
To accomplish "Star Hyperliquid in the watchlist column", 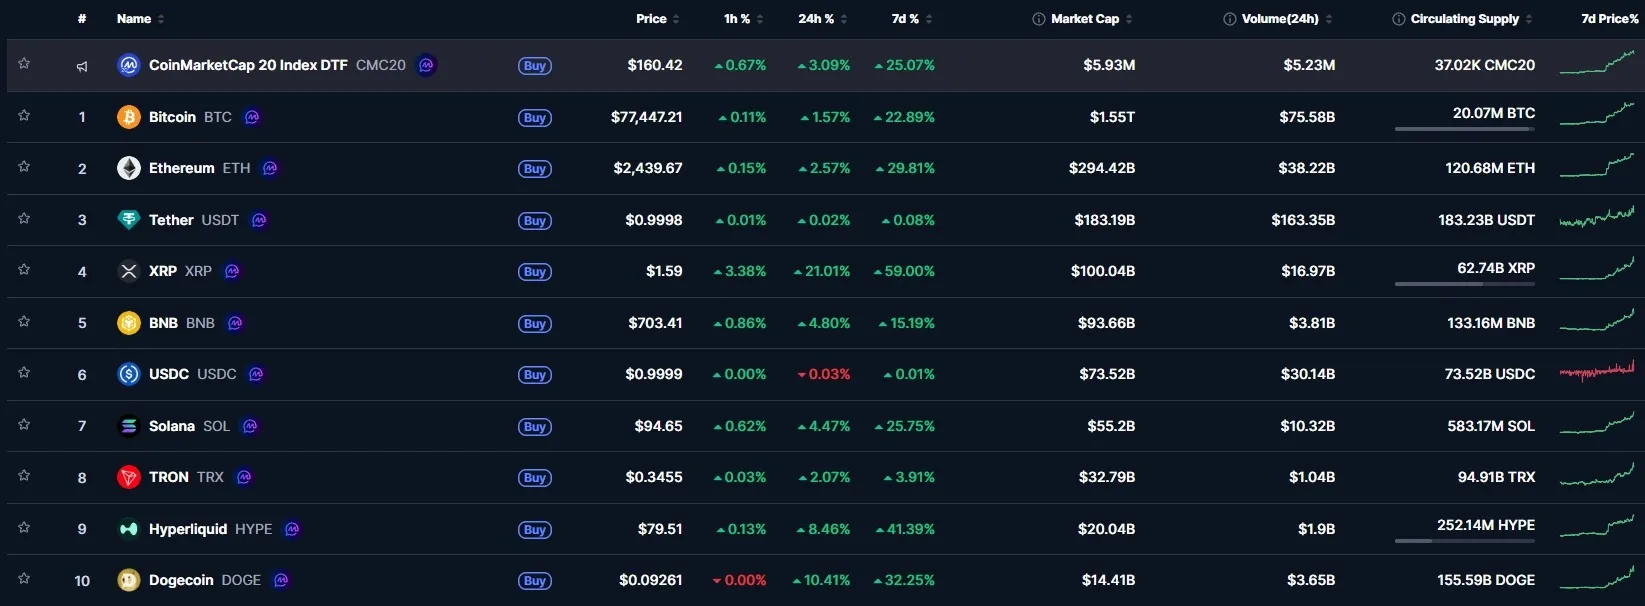I will tap(24, 528).
